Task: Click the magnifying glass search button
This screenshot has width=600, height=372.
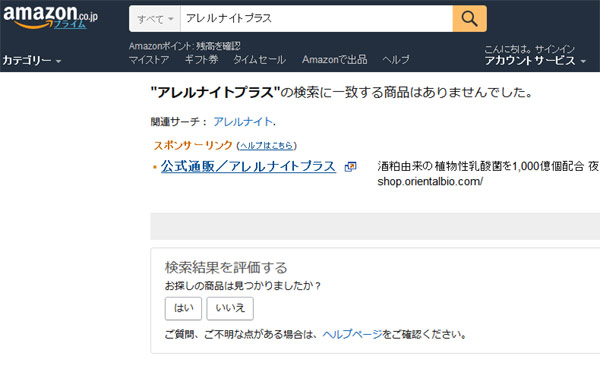Action: (x=470, y=18)
